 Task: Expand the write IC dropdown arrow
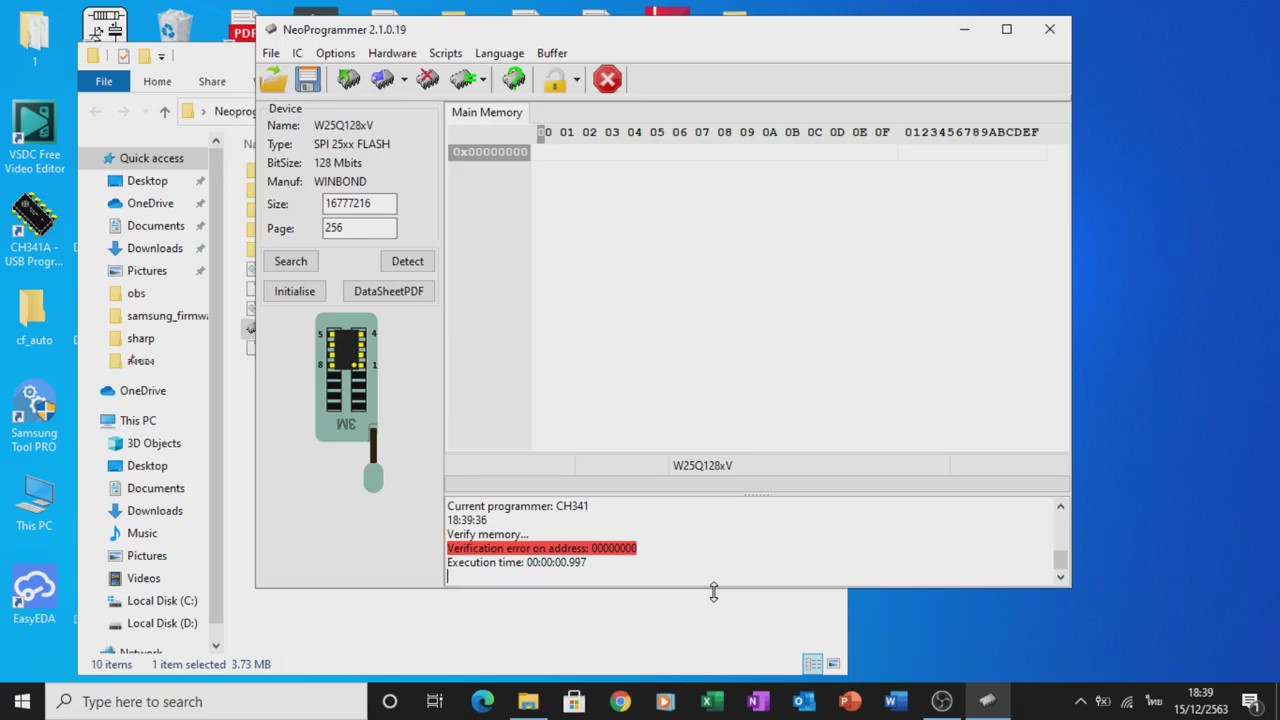coord(404,80)
